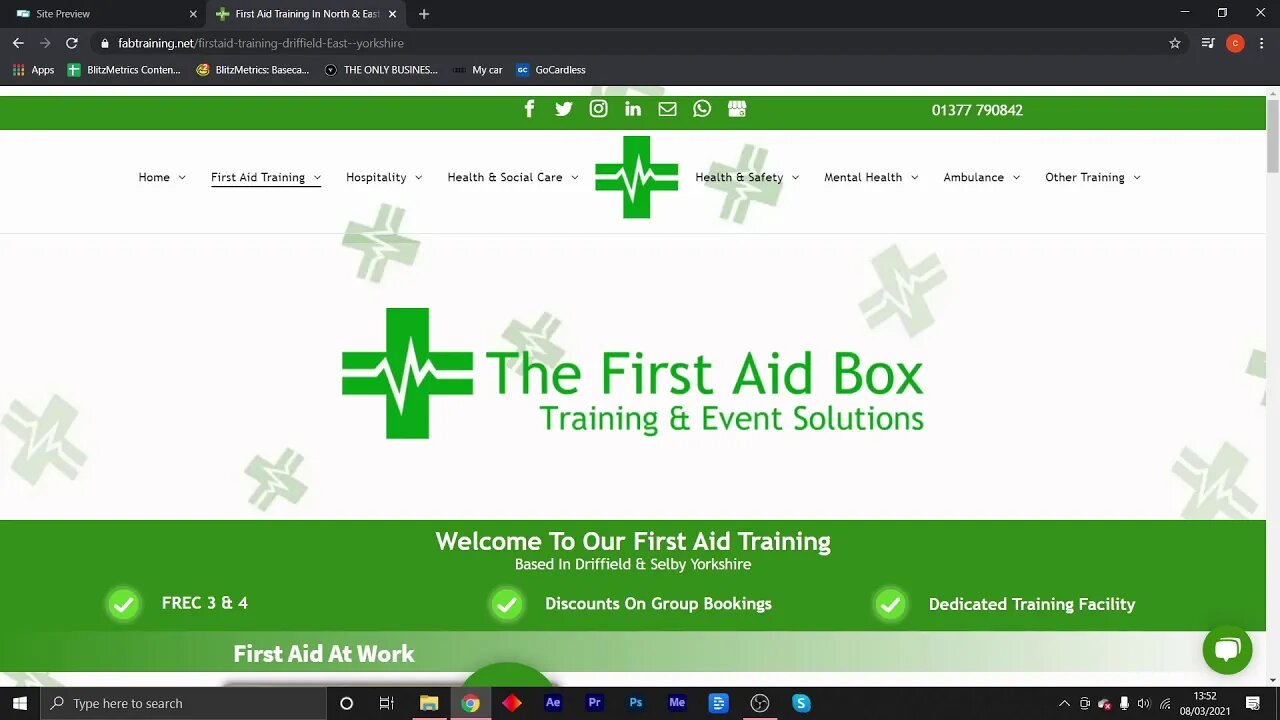
Task: Open Photoshop from taskbar
Action: 636,703
